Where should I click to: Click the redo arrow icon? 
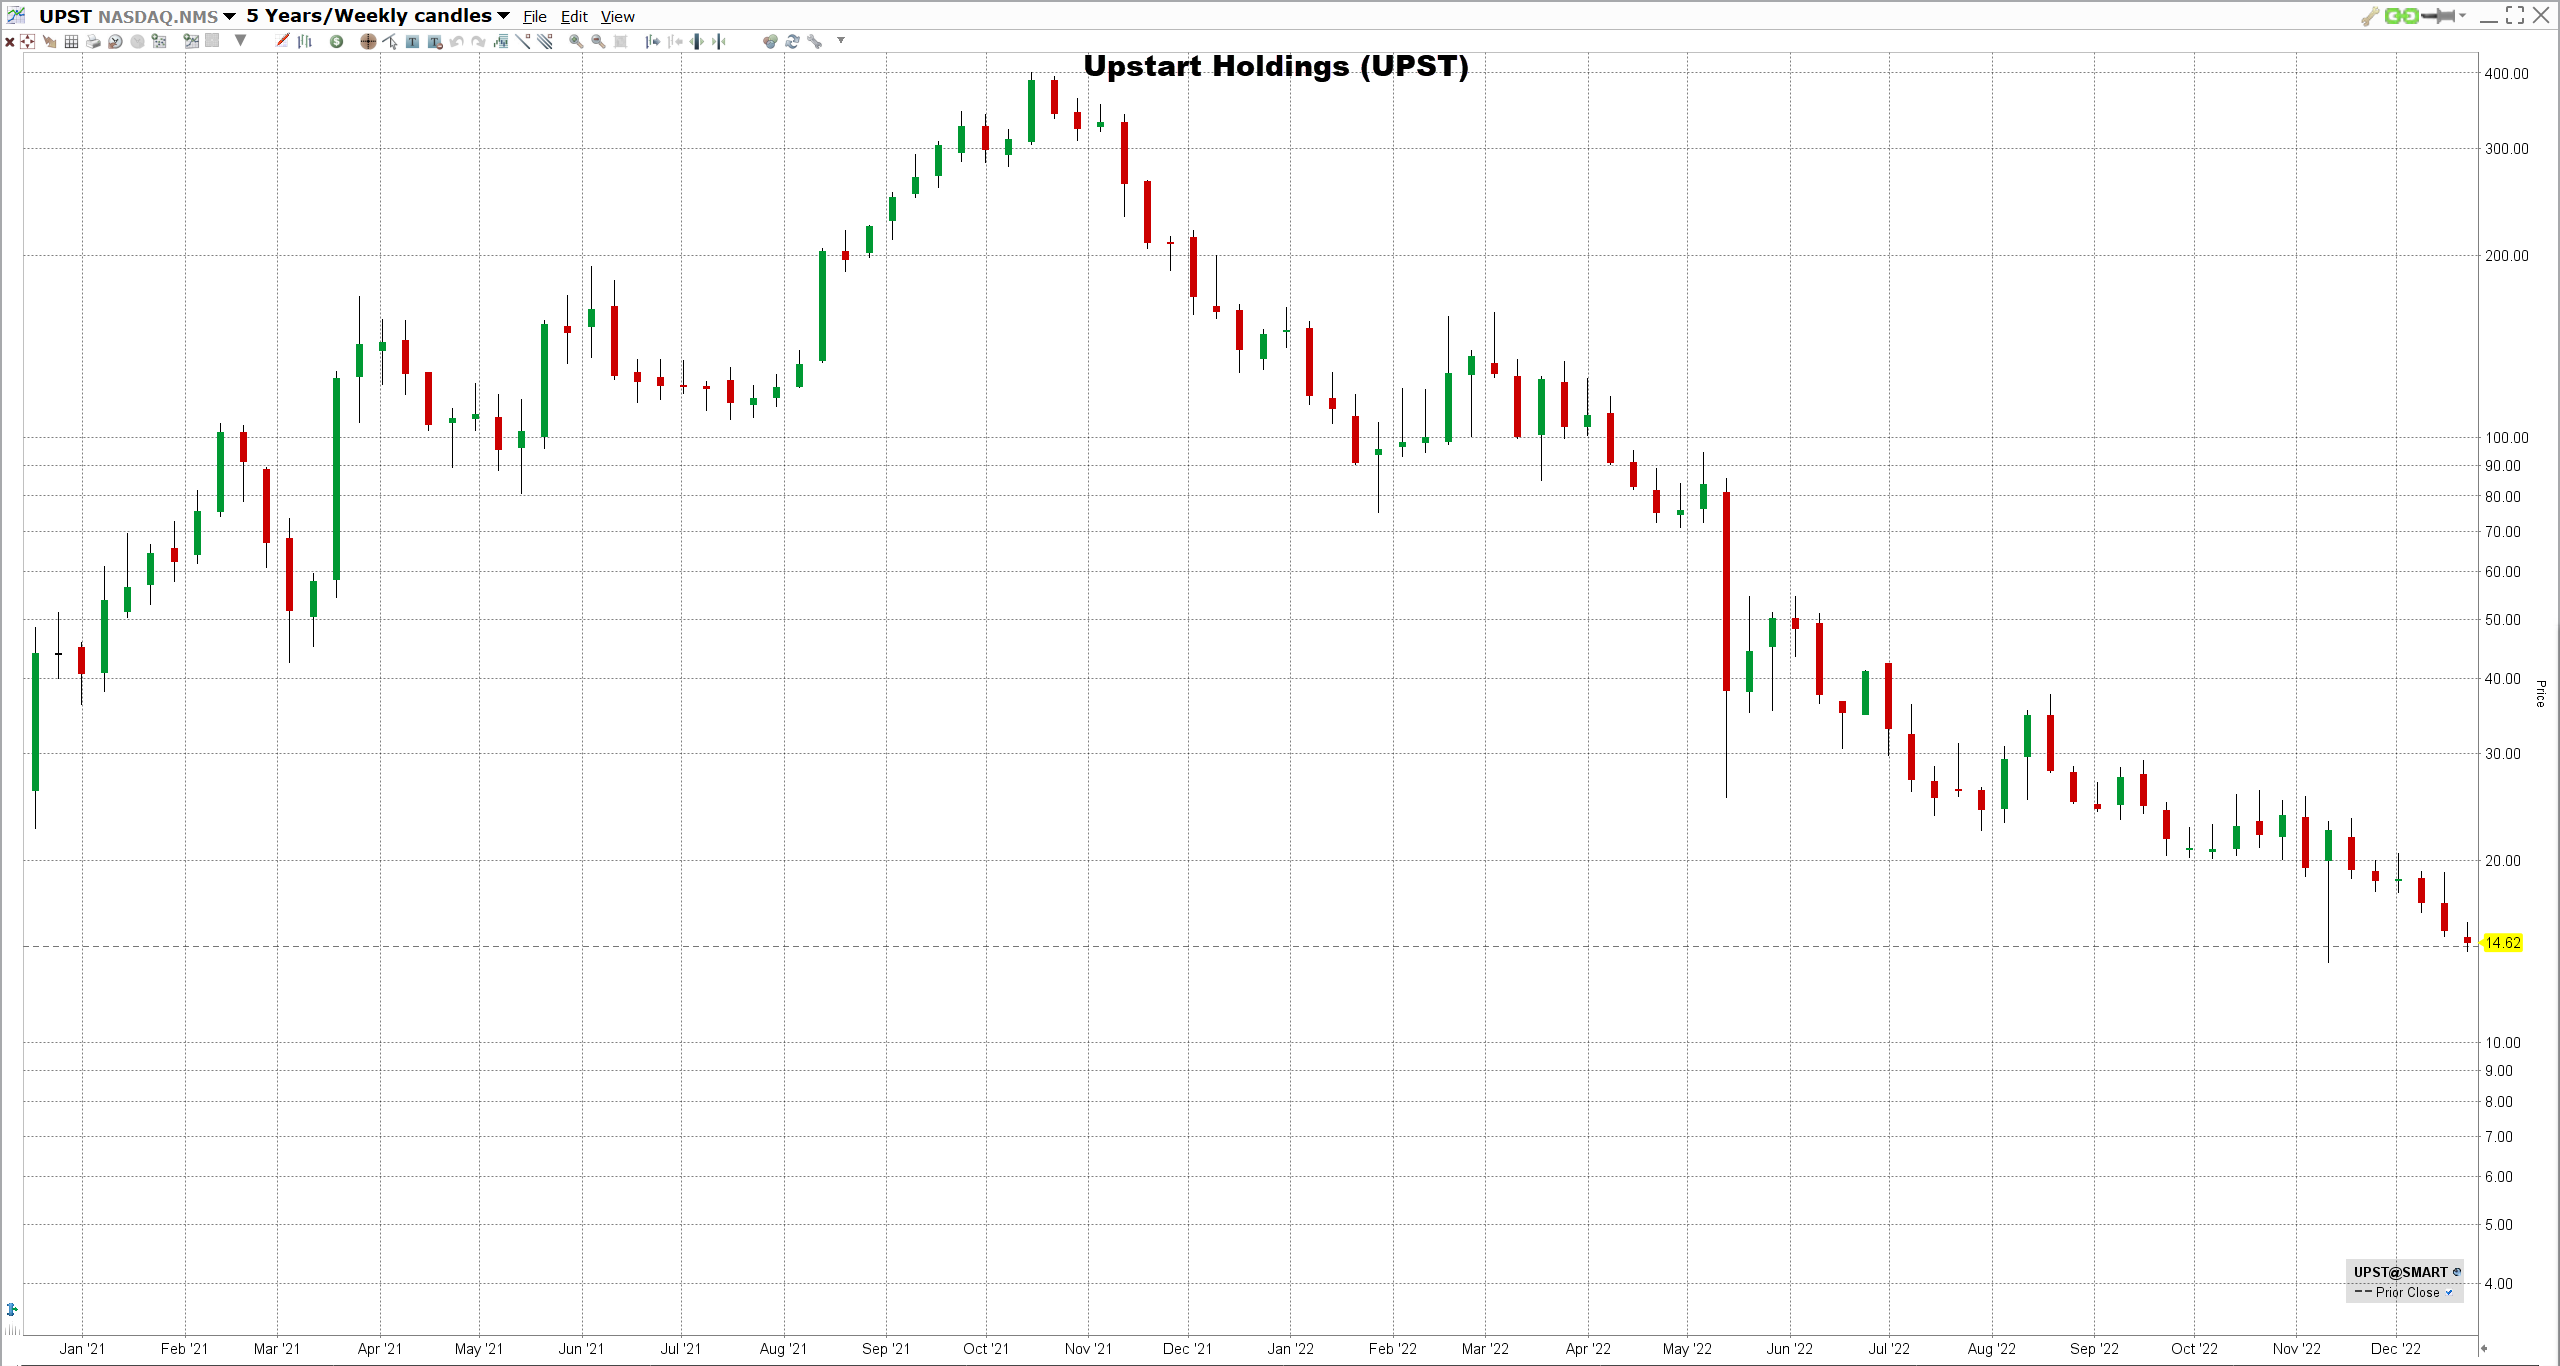click(x=478, y=41)
